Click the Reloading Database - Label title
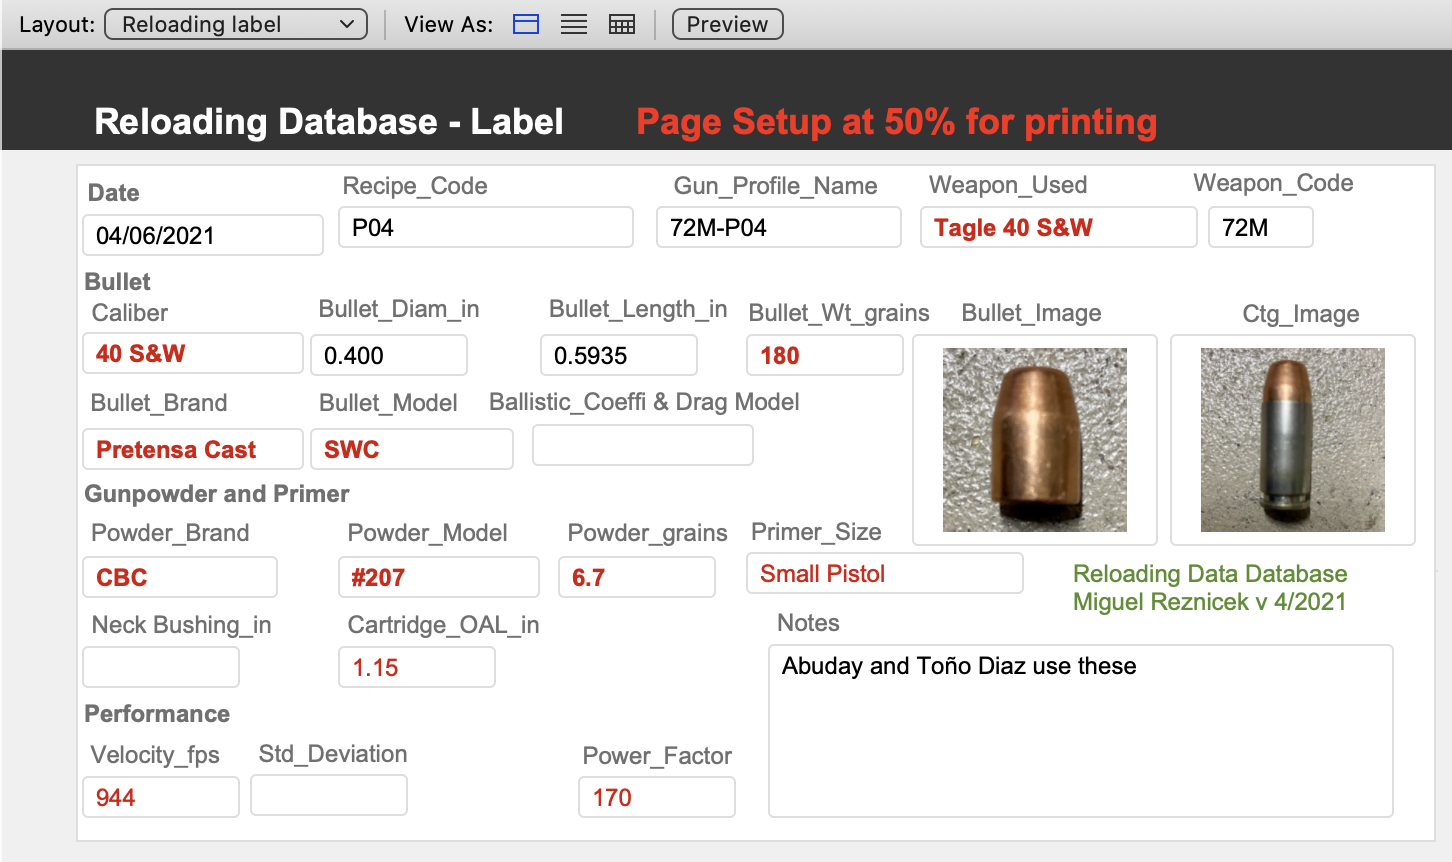Screen dimensions: 1452x862 click(x=329, y=121)
